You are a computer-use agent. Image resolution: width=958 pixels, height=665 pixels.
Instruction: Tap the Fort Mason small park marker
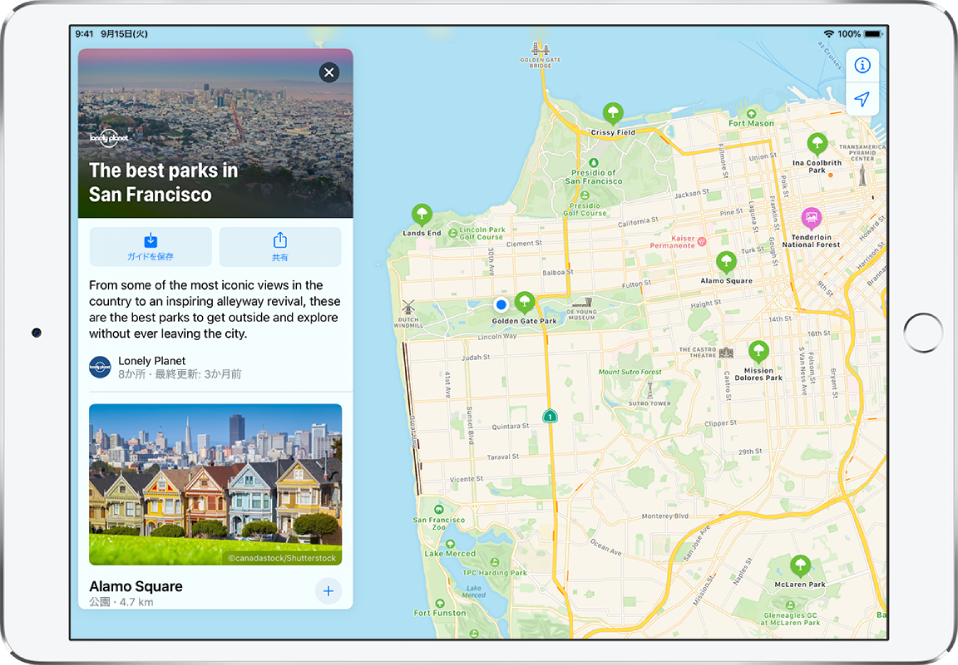[x=751, y=114]
